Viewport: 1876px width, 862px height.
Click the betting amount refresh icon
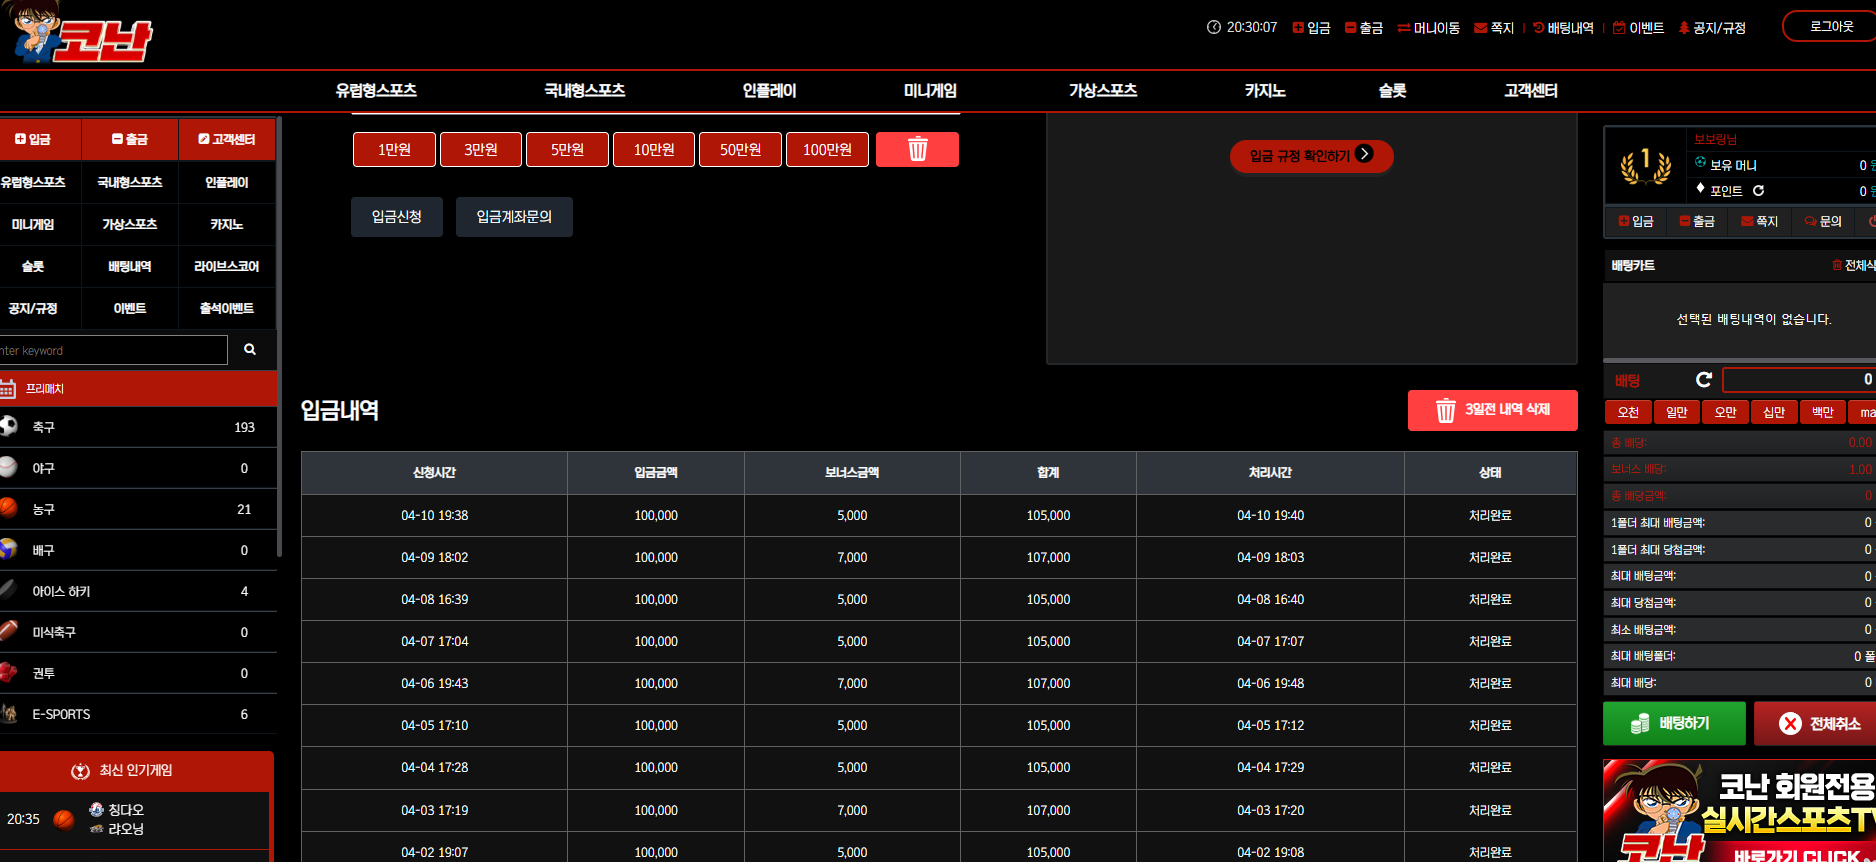click(1704, 379)
